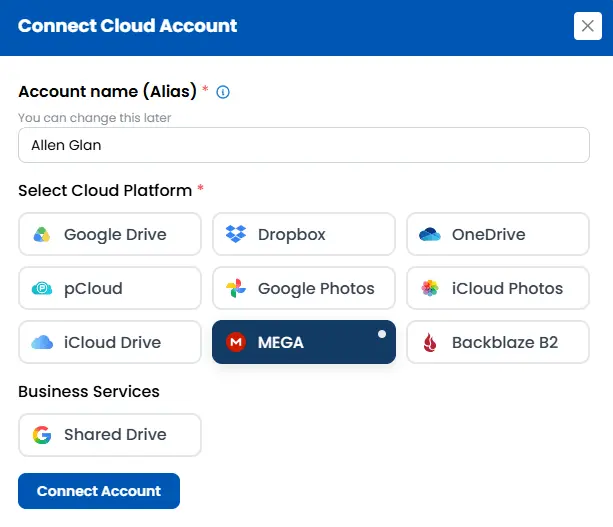This screenshot has width=613, height=527.
Task: Choose the Google Photos platform label
Action: pos(316,289)
